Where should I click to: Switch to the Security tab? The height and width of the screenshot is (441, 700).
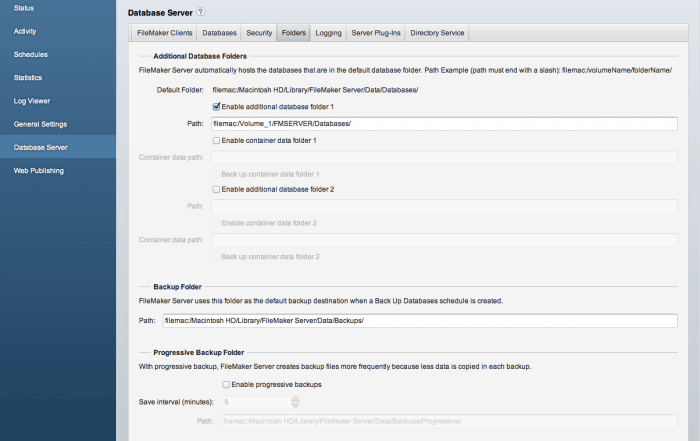259,33
